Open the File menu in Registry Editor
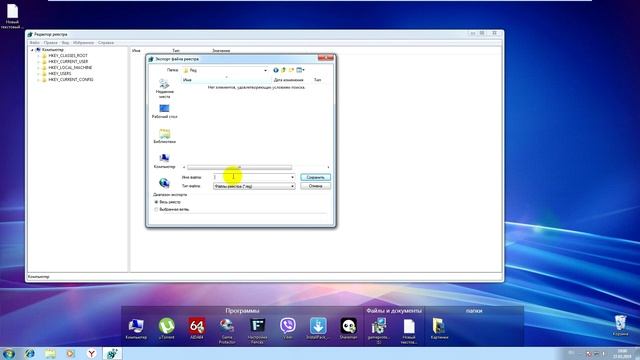 click(35, 42)
